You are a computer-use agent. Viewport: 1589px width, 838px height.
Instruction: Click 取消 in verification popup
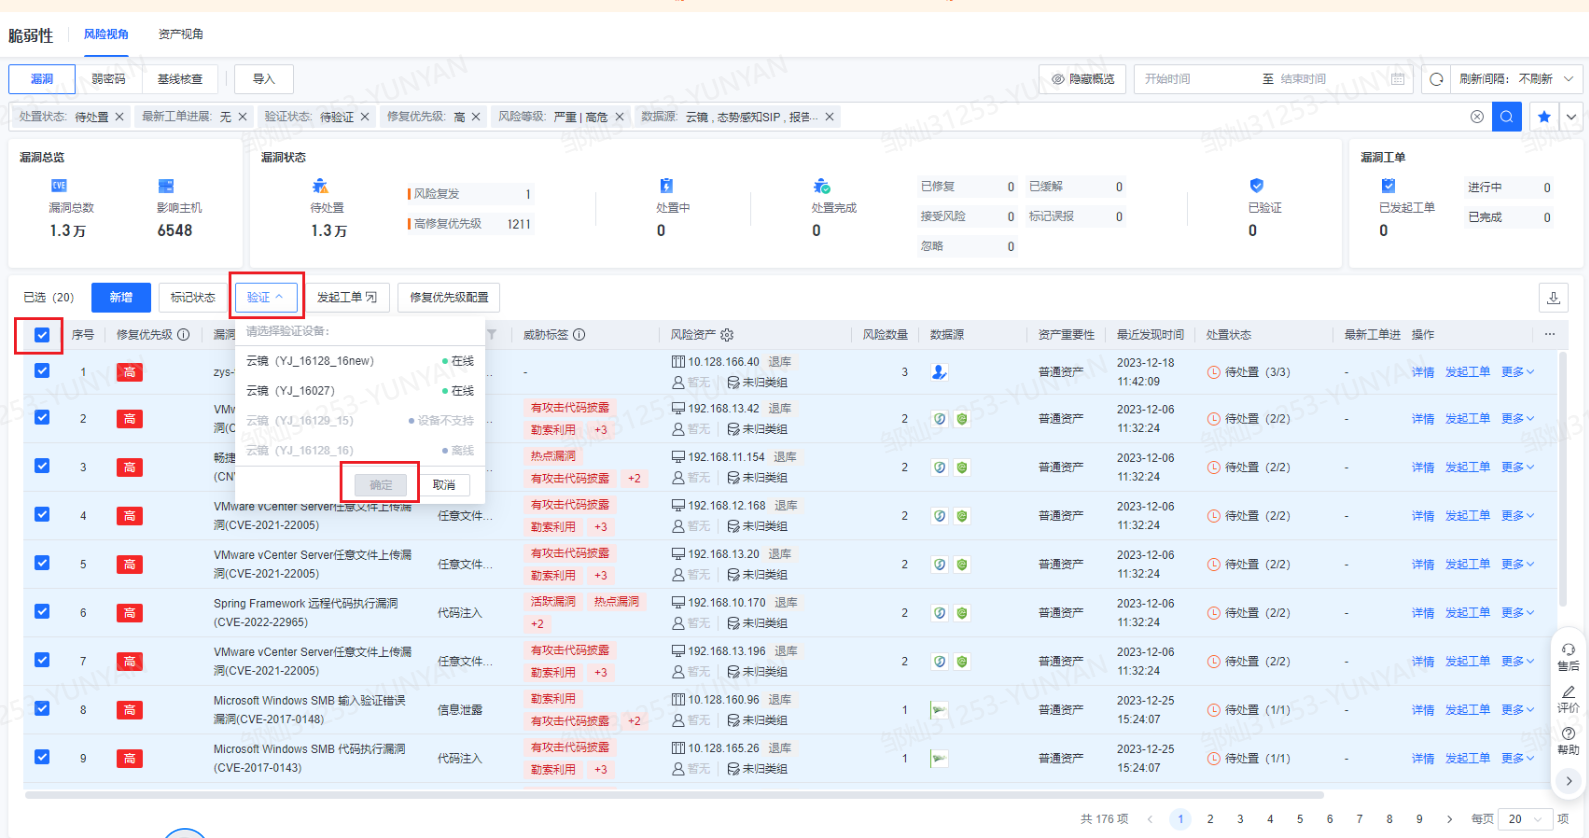pyautogui.click(x=444, y=485)
